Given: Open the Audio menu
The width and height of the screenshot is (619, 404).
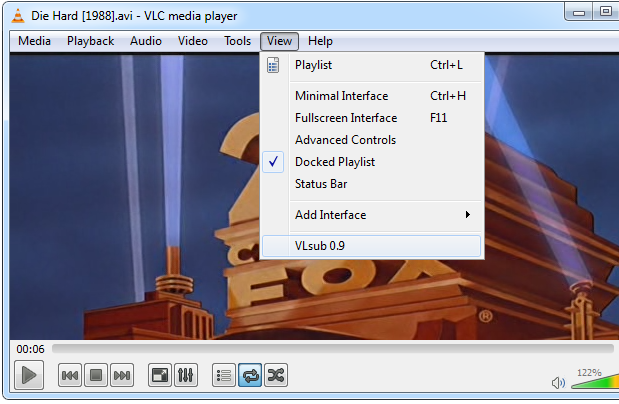Looking at the screenshot, I should (x=146, y=41).
